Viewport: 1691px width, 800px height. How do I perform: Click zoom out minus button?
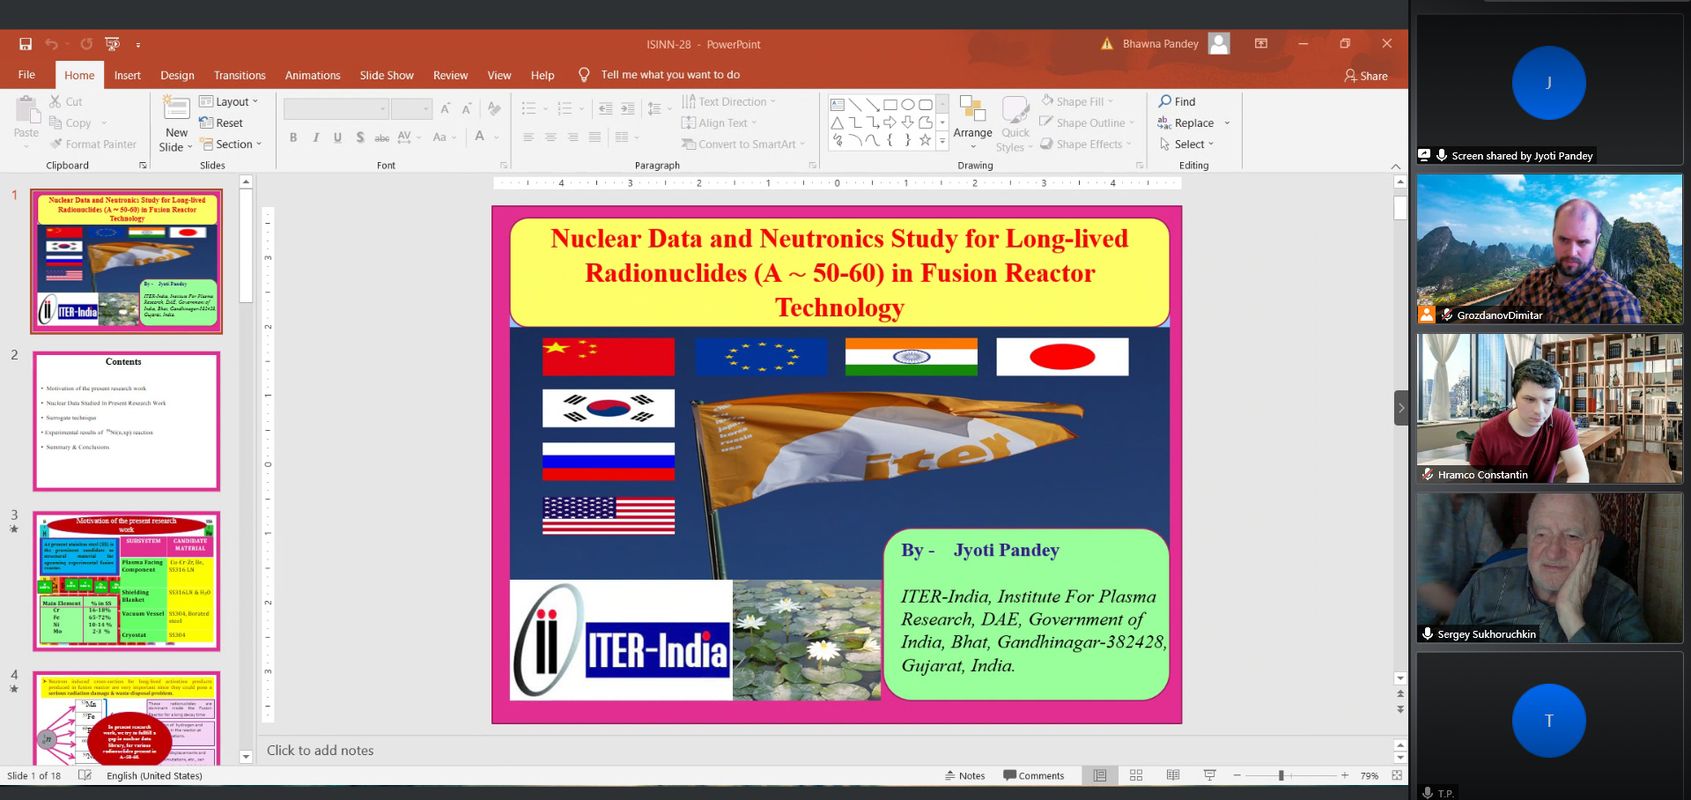(1237, 775)
